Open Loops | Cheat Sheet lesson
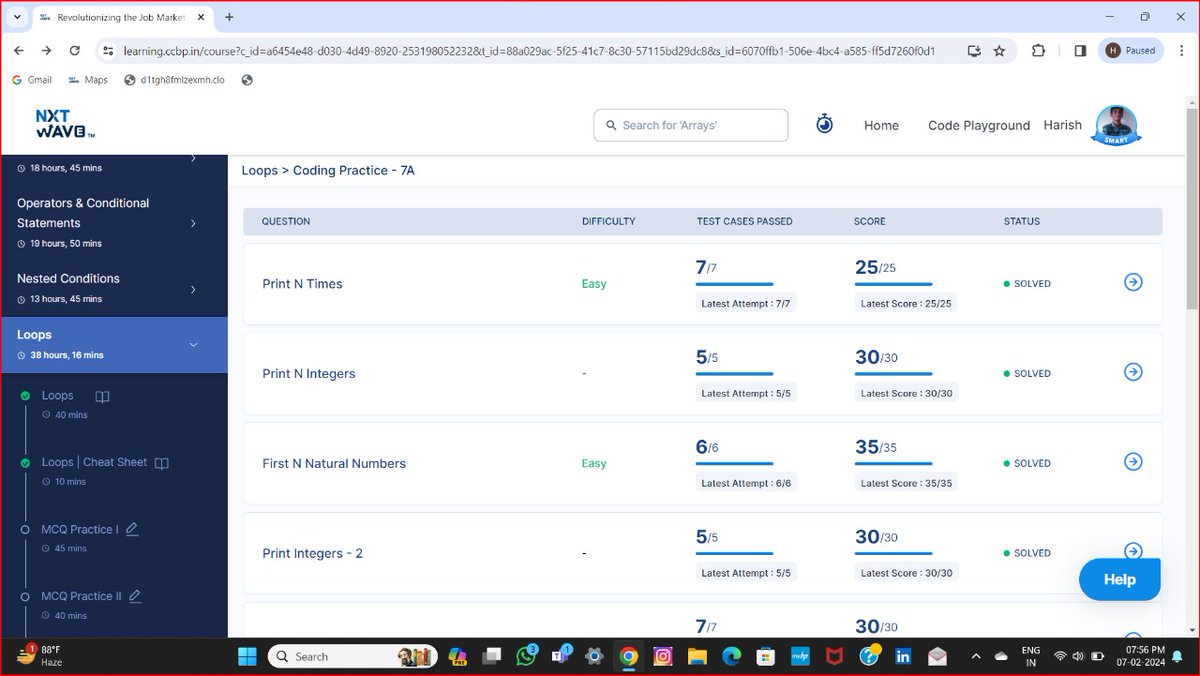The width and height of the screenshot is (1200, 676). (x=94, y=463)
